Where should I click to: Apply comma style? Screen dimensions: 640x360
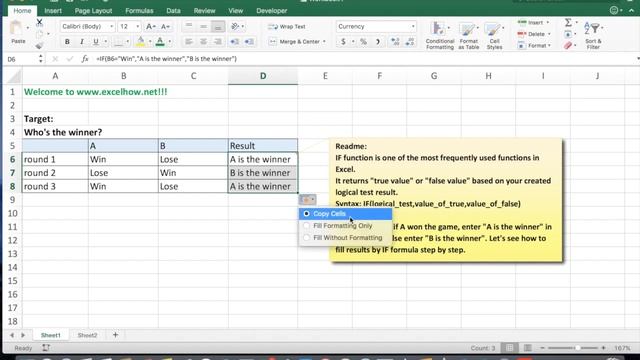coord(378,42)
